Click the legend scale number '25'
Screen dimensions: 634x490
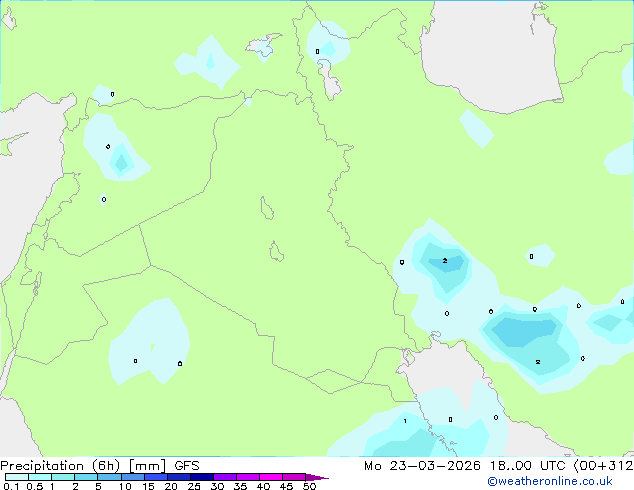point(194,486)
